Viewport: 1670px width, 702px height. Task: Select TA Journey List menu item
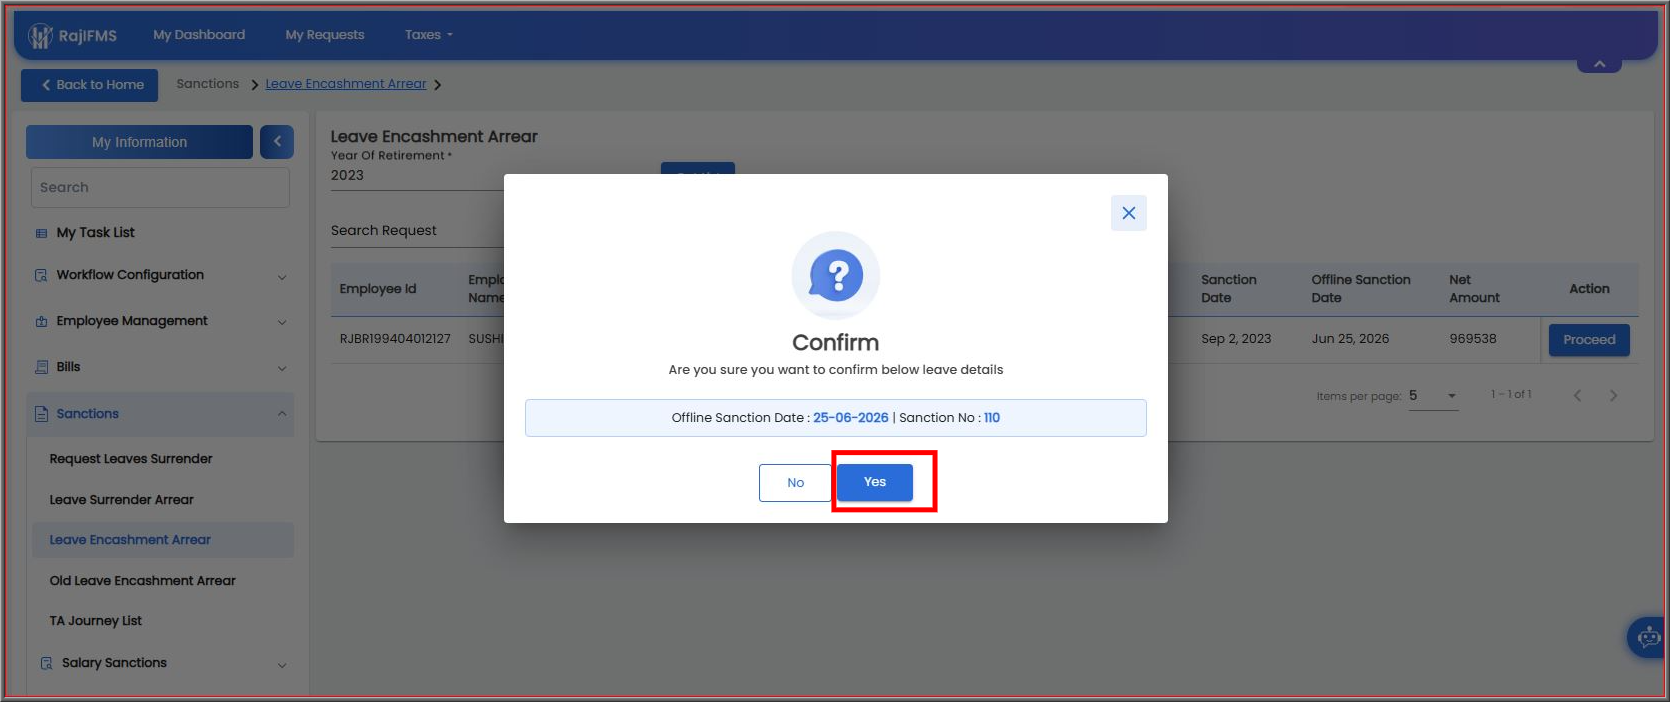point(96,621)
